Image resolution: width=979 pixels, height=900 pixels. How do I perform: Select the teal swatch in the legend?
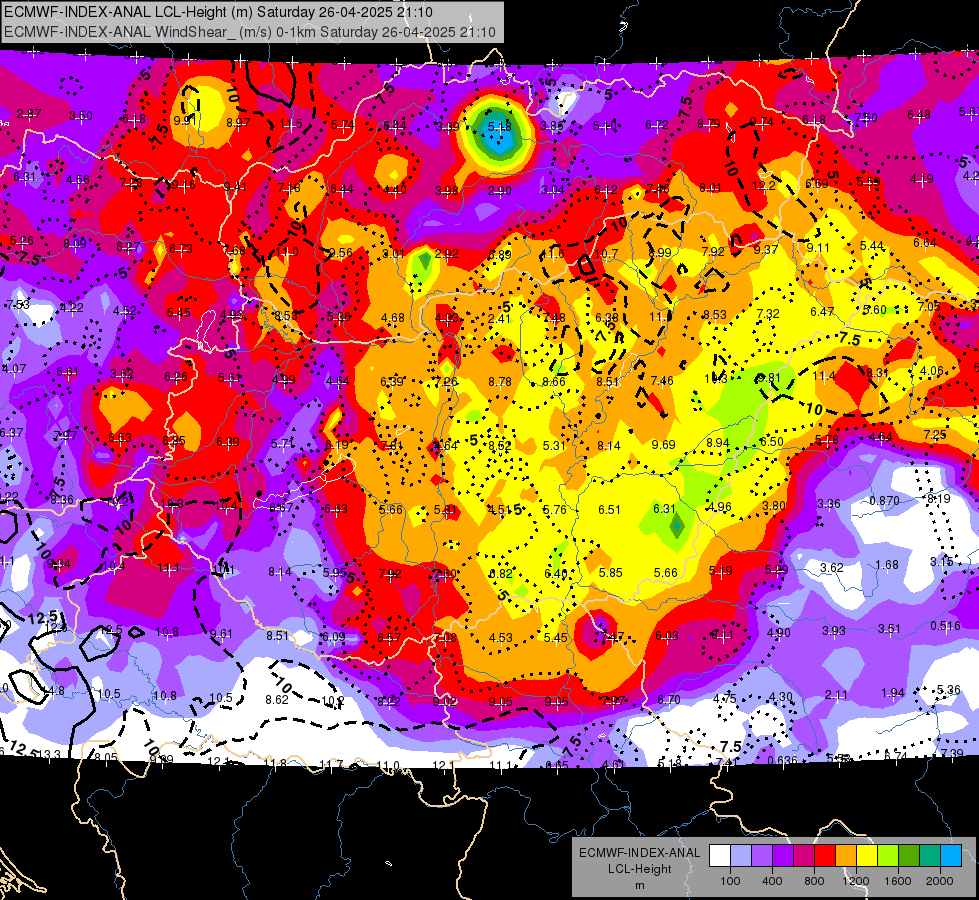[930, 856]
